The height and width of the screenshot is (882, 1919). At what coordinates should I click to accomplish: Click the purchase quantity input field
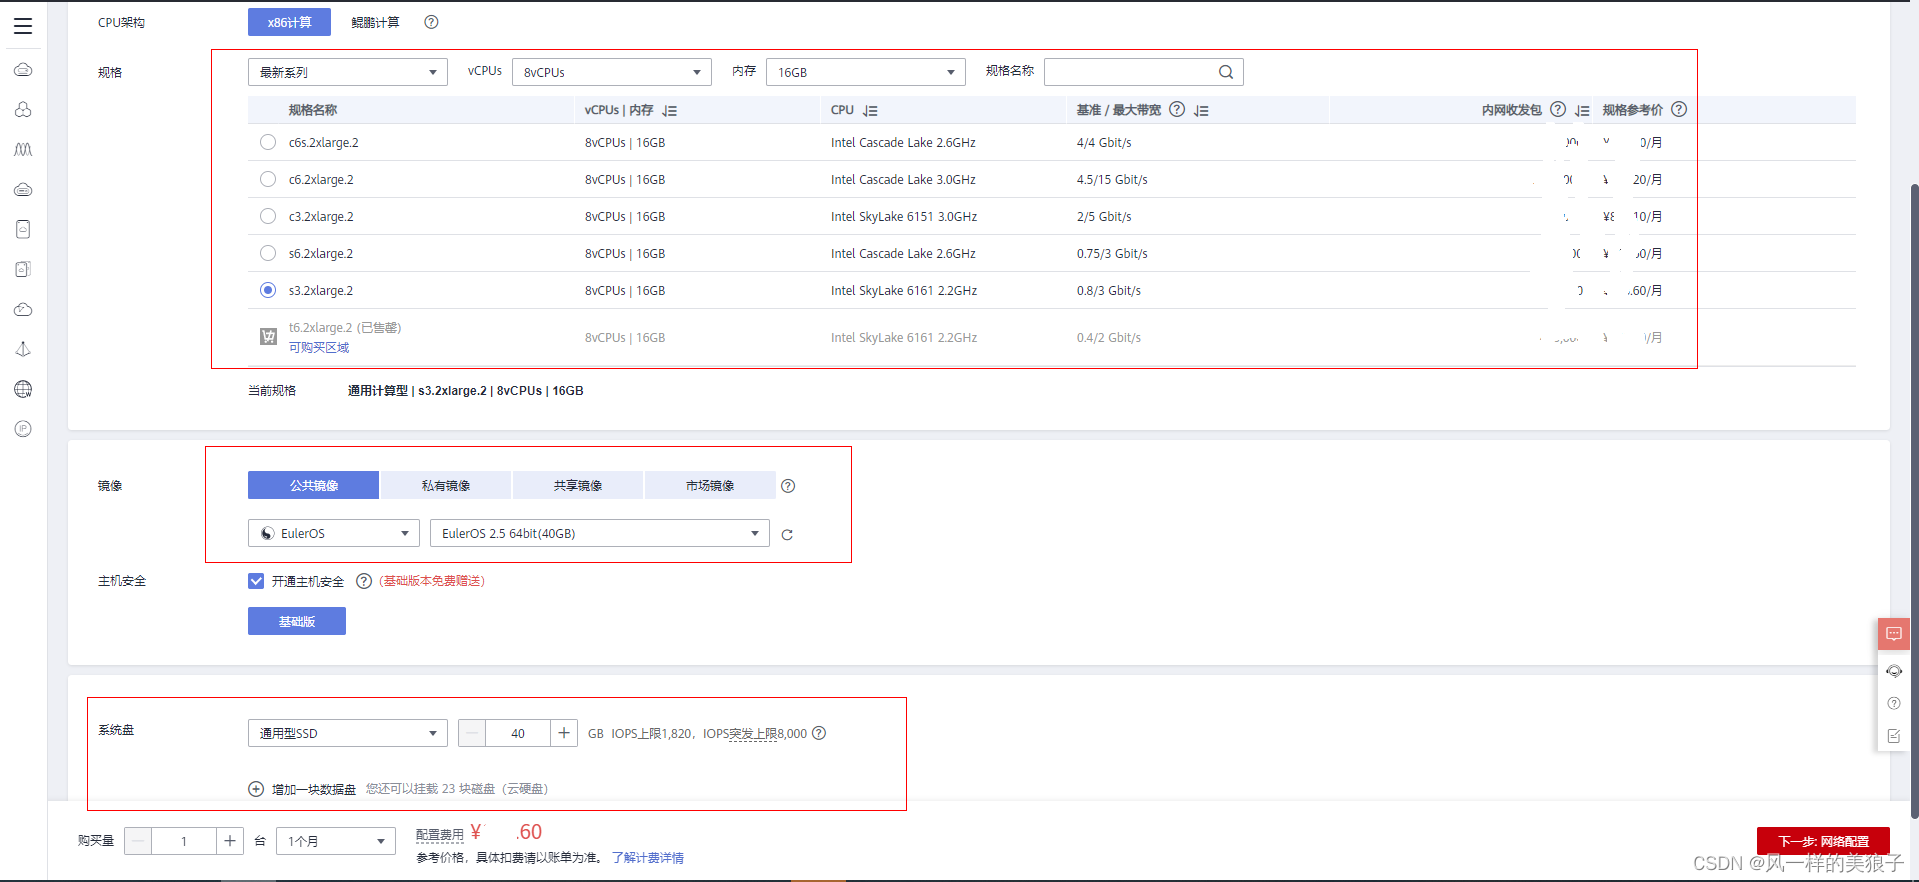(x=184, y=841)
